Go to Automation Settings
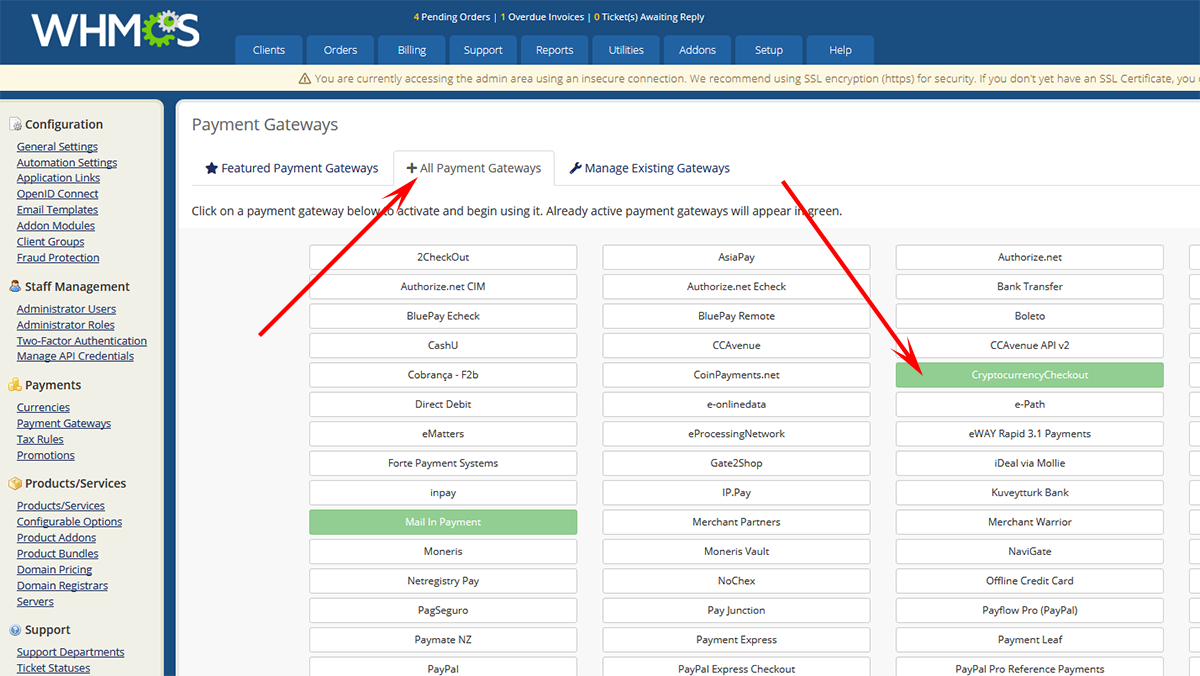Image resolution: width=1200 pixels, height=676 pixels. 67,163
